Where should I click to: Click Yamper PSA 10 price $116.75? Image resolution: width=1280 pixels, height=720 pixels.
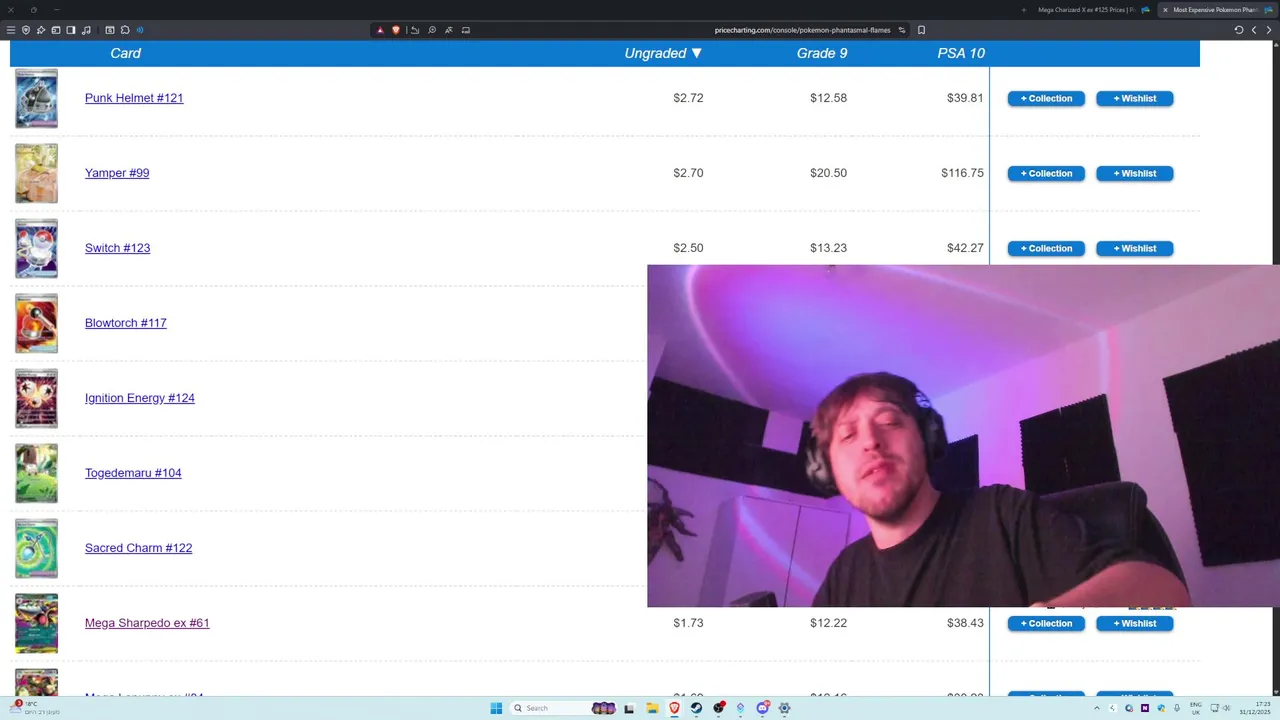962,173
